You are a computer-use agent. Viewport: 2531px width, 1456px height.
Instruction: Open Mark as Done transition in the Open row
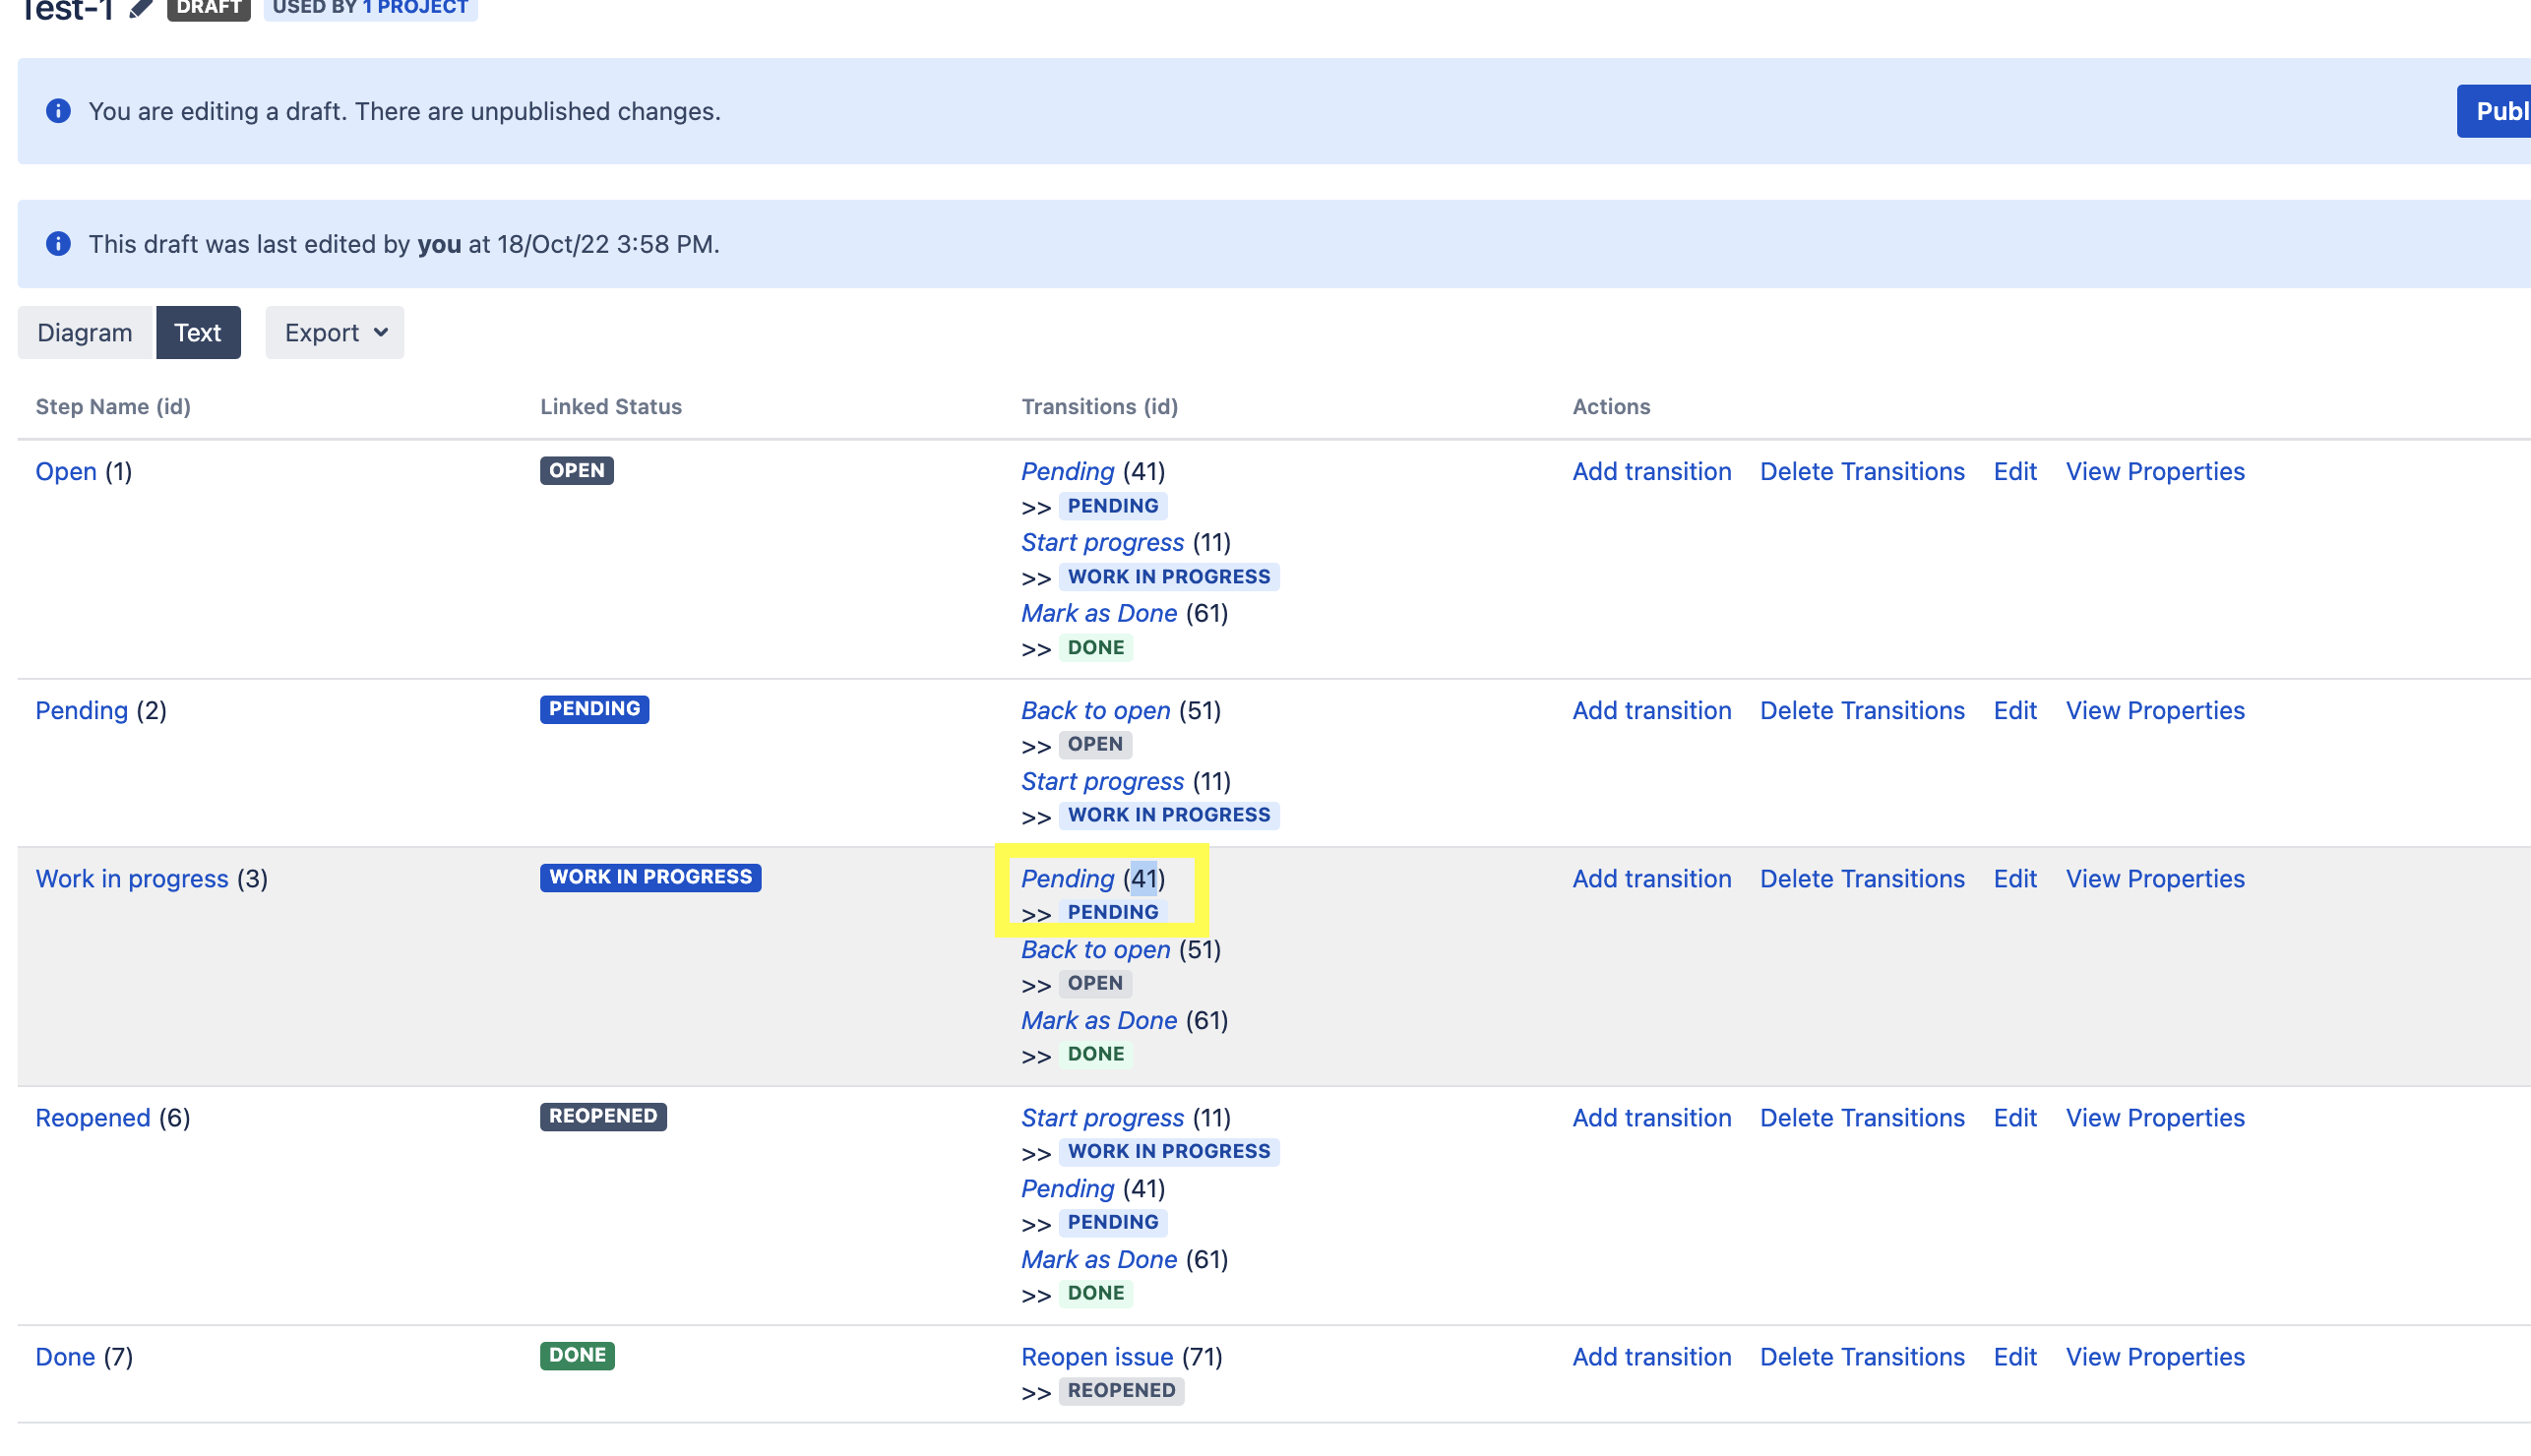(1098, 613)
